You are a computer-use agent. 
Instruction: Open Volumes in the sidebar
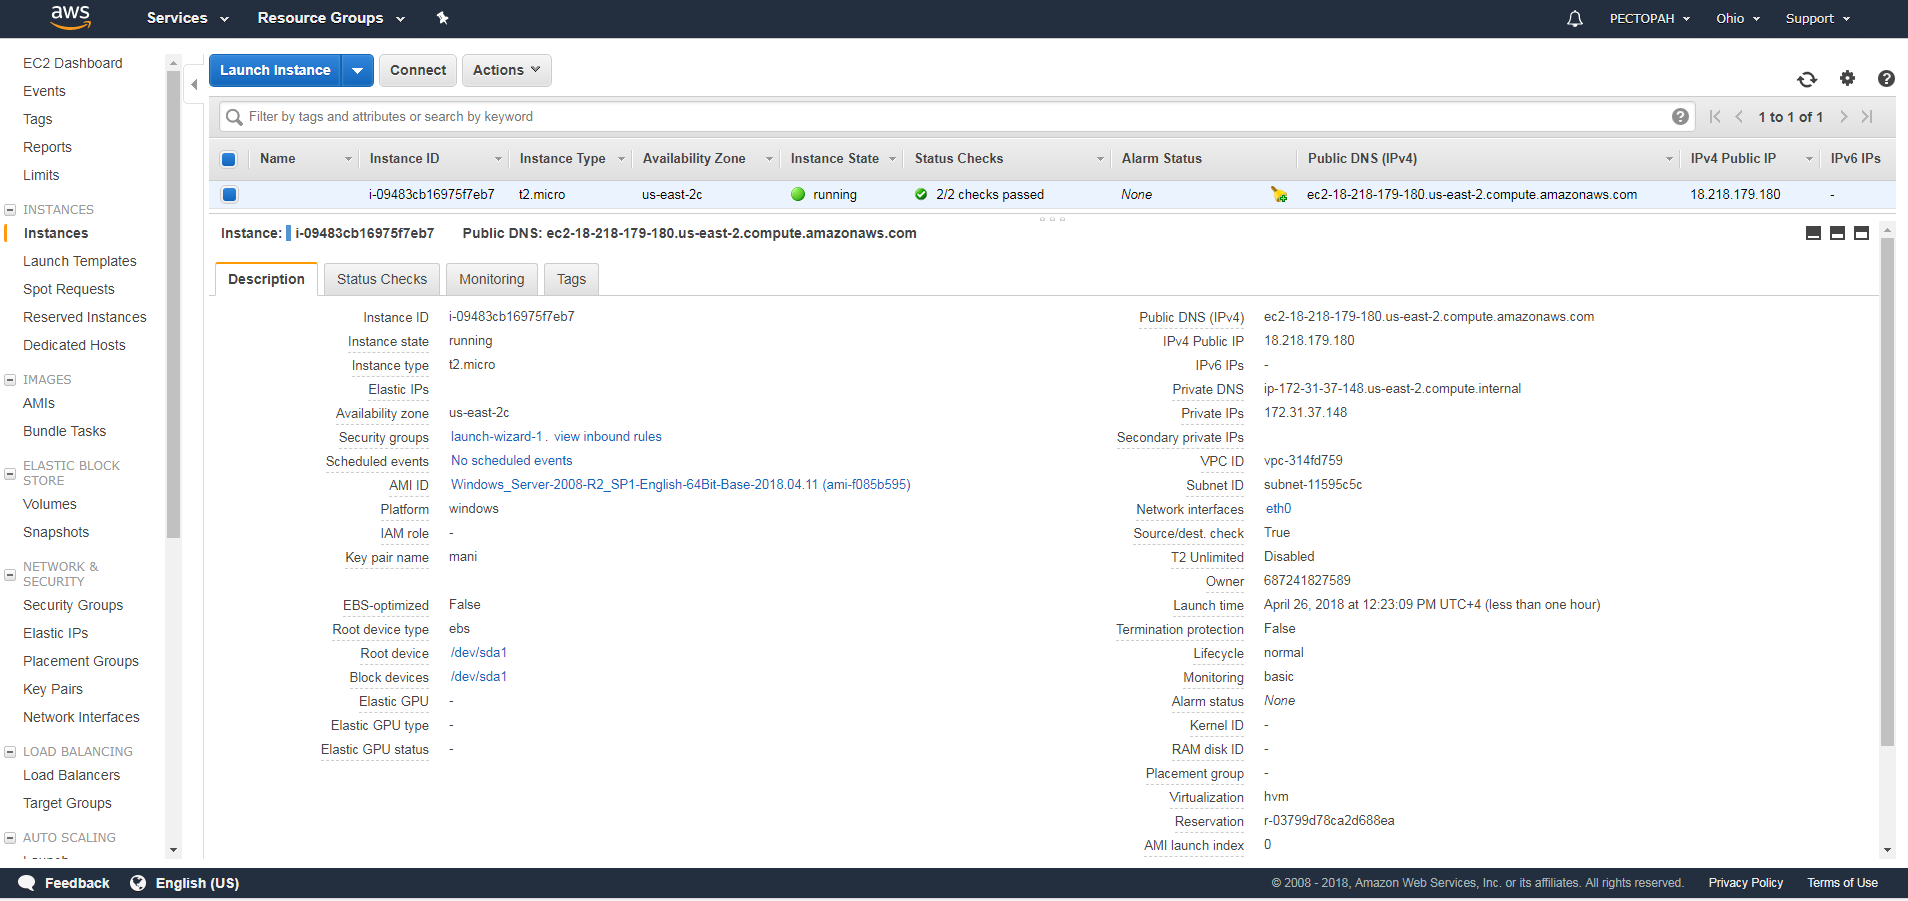click(x=50, y=504)
